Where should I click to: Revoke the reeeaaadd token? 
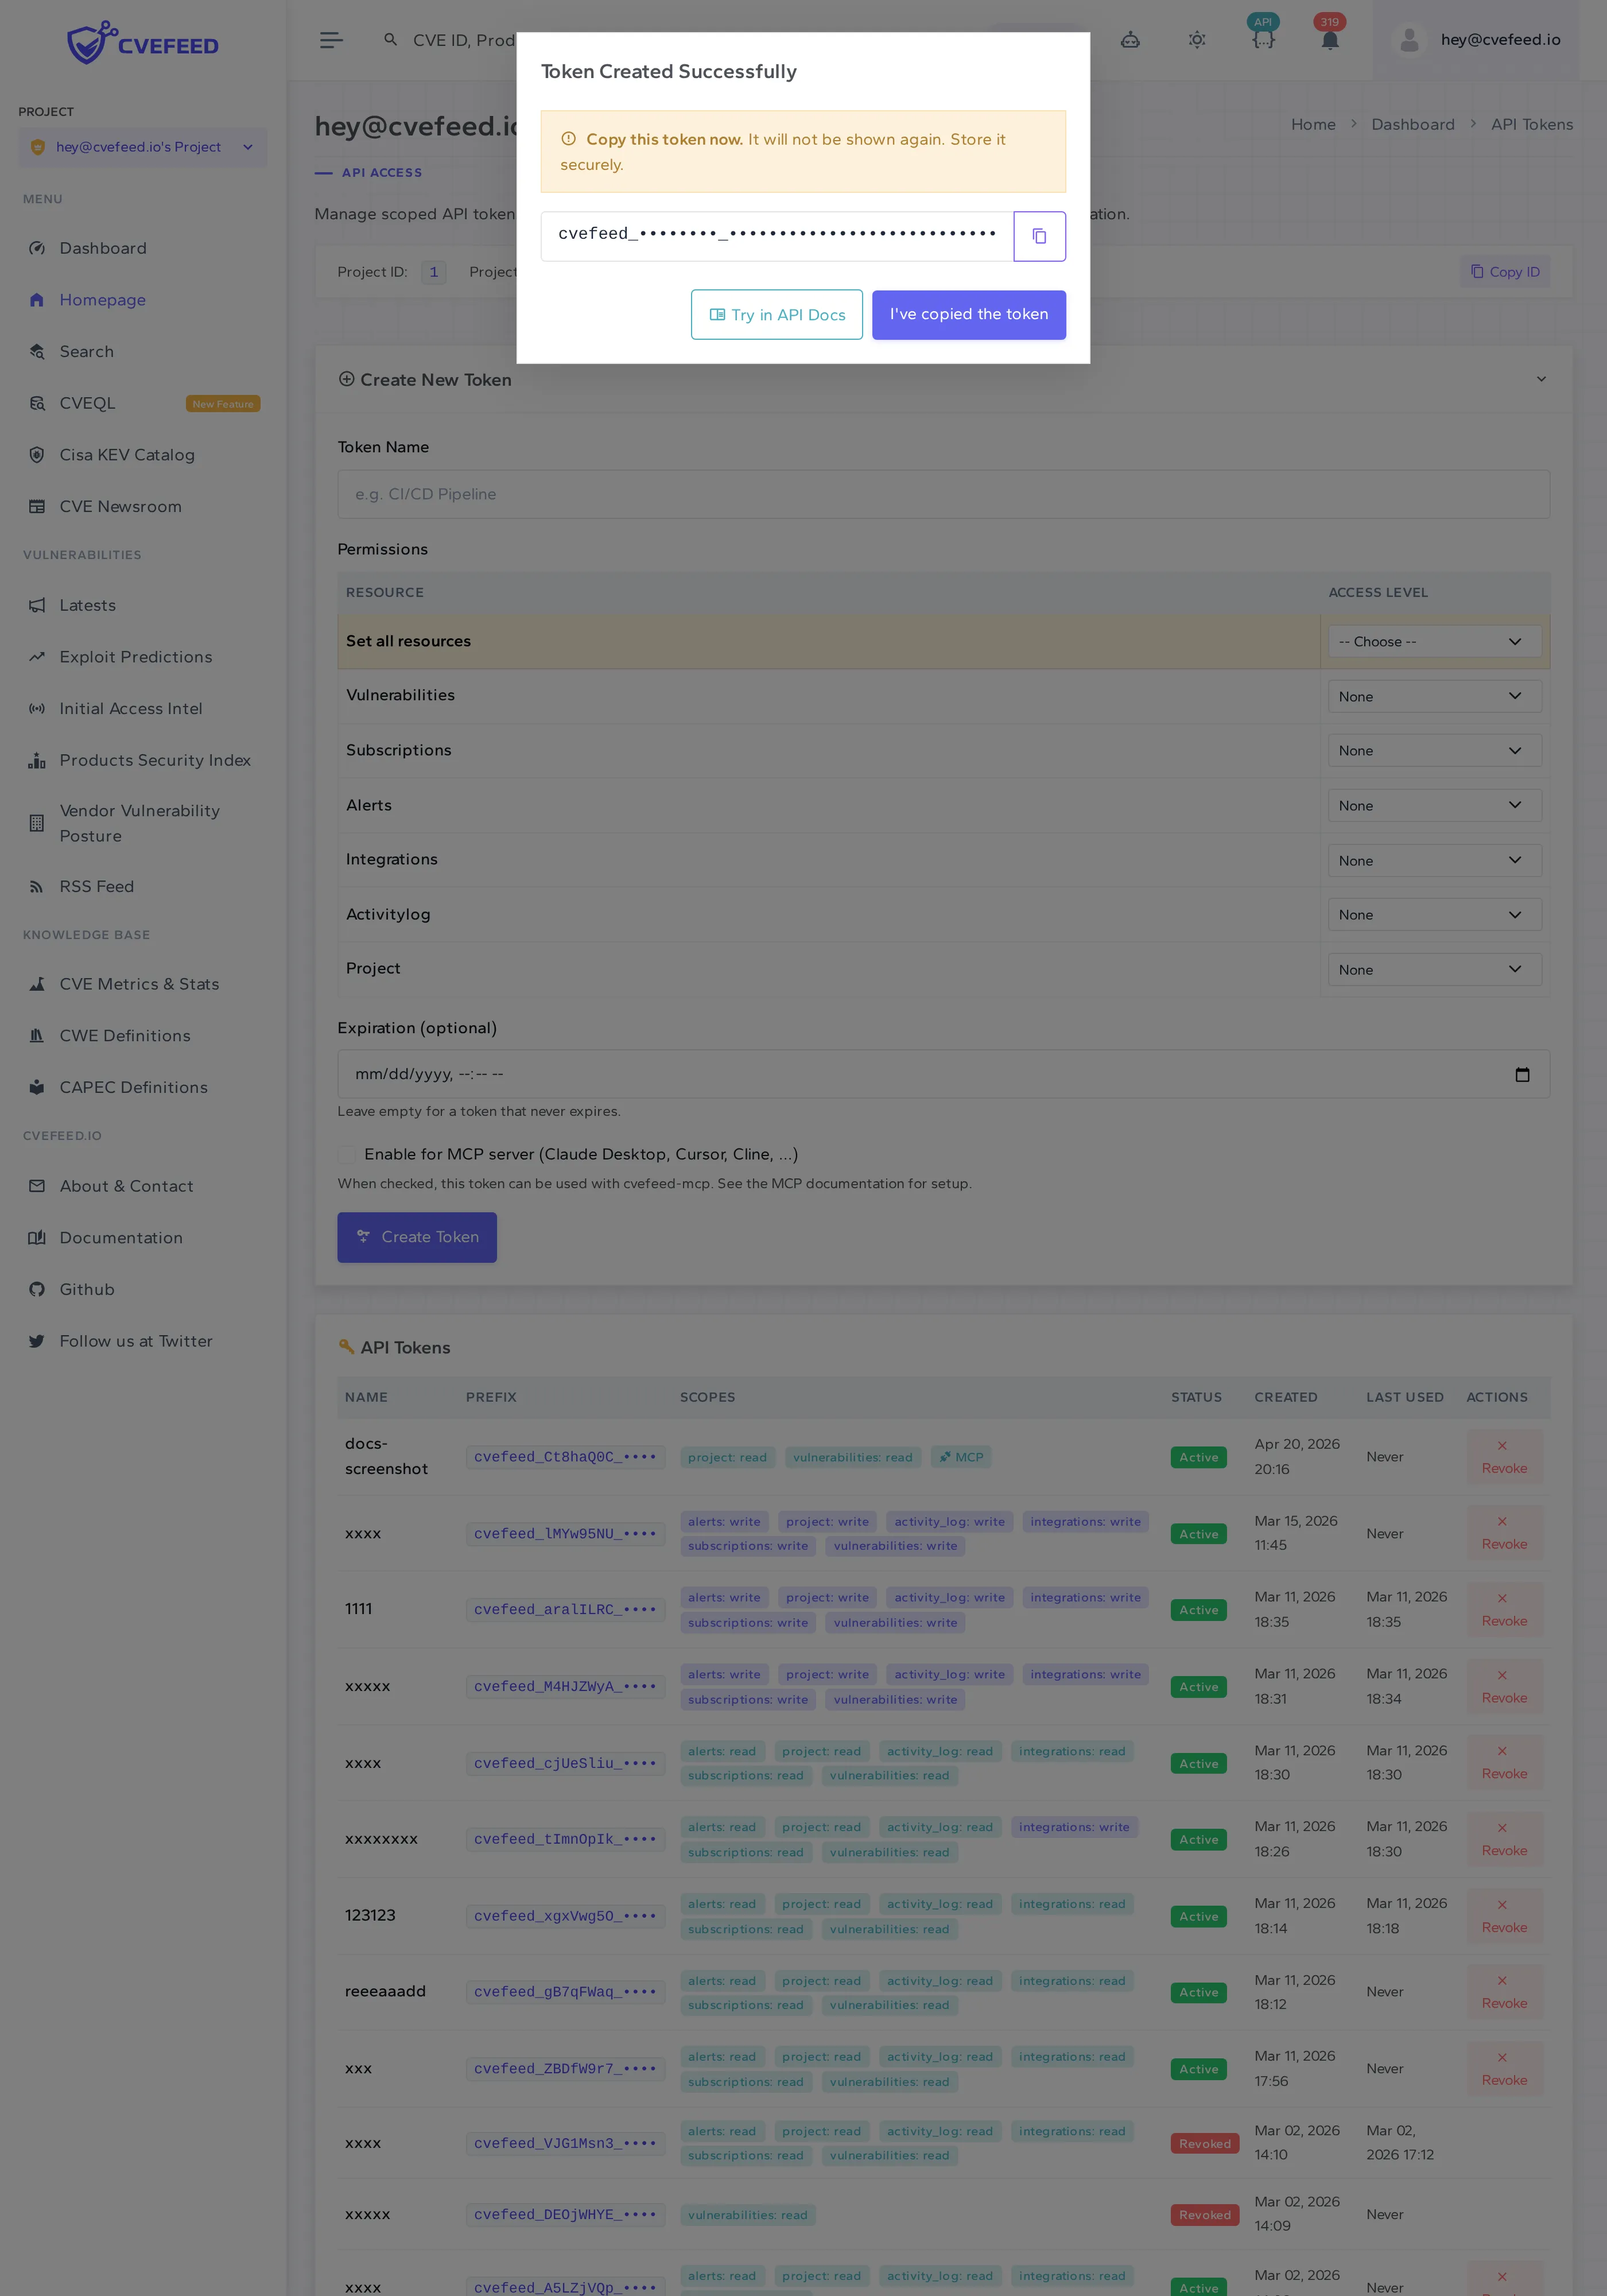[1504, 1992]
